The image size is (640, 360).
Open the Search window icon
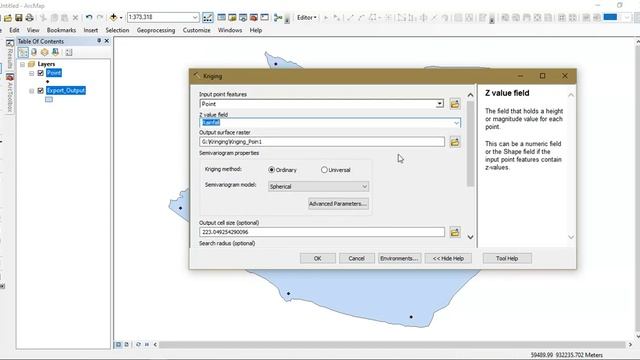click(243, 18)
